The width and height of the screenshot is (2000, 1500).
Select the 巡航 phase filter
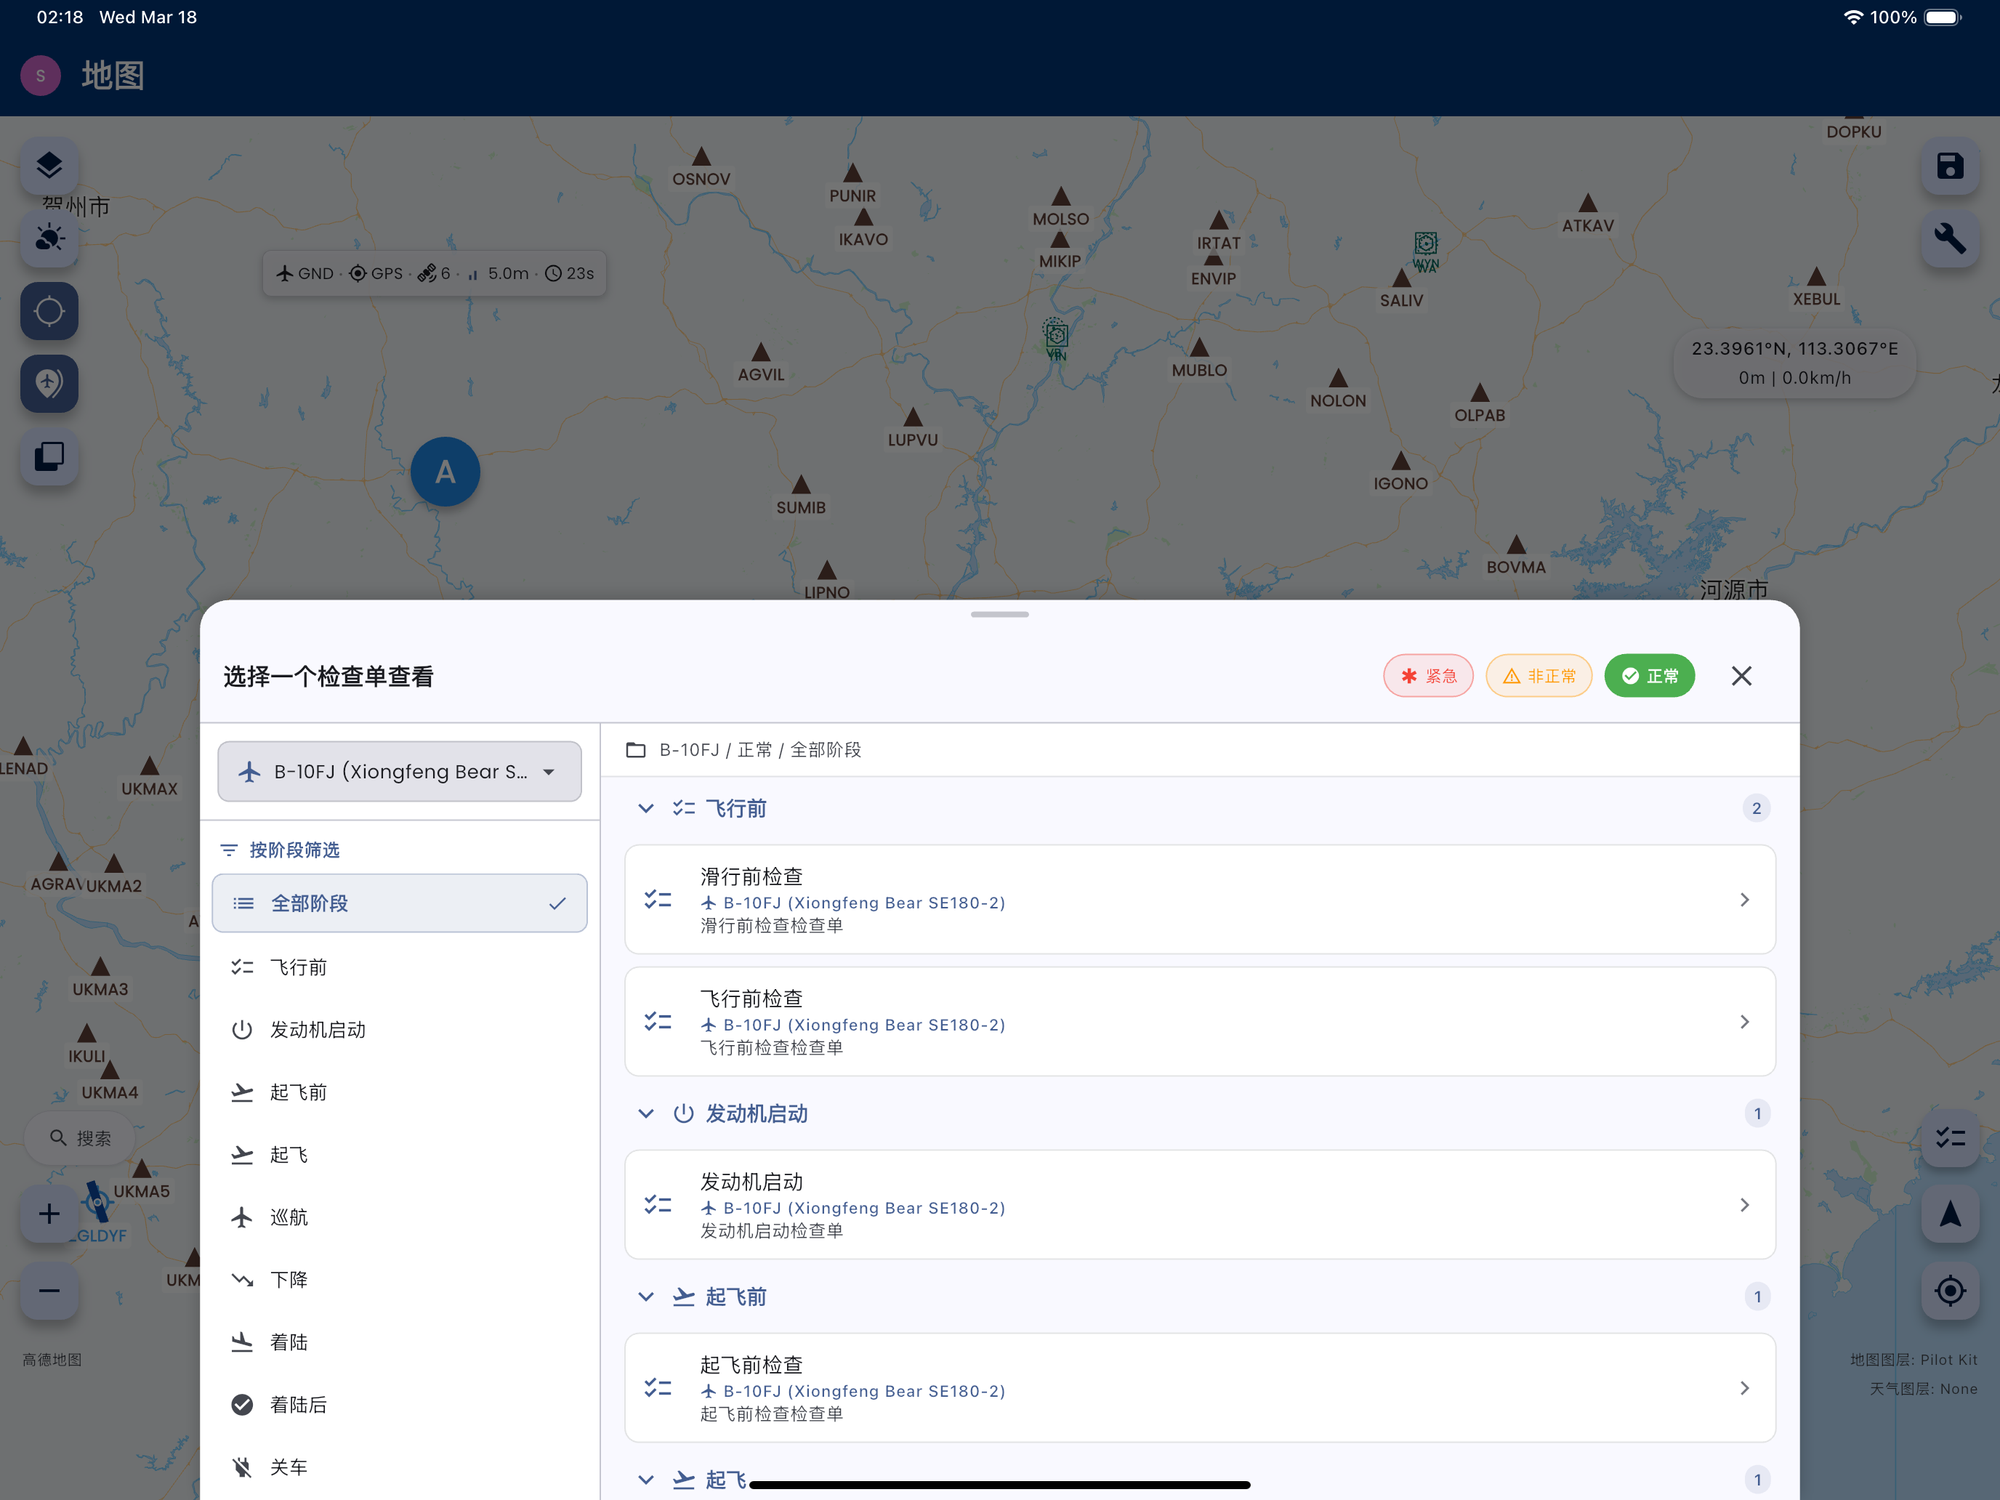tap(289, 1217)
